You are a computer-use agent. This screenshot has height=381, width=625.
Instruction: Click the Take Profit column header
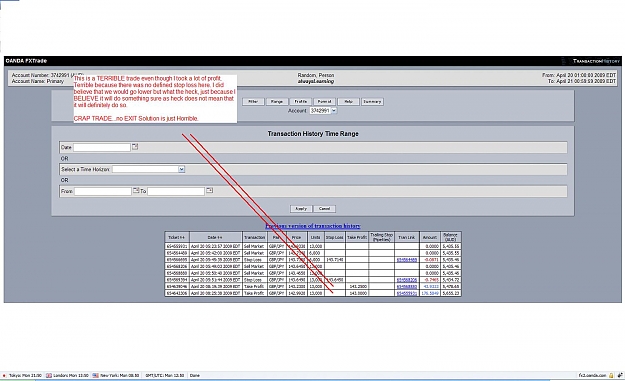pos(357,237)
